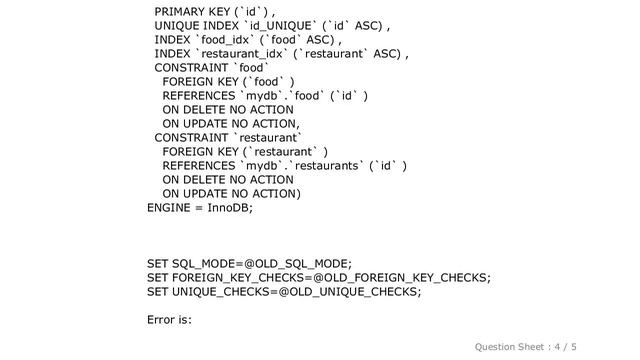Screen dimensions: 640x360
Task: Click the first ON UPDATE NO ACTION, line
Action: pyautogui.click(x=231, y=124)
